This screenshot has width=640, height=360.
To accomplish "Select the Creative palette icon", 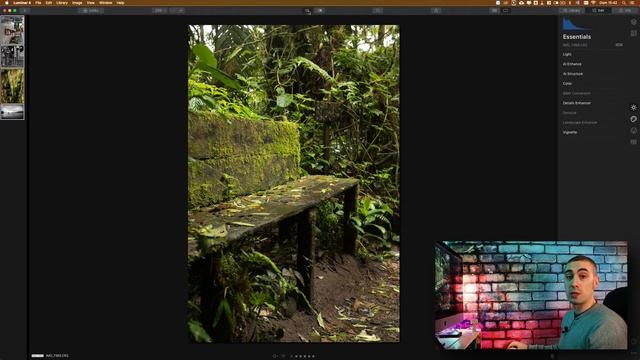I will click(x=633, y=119).
